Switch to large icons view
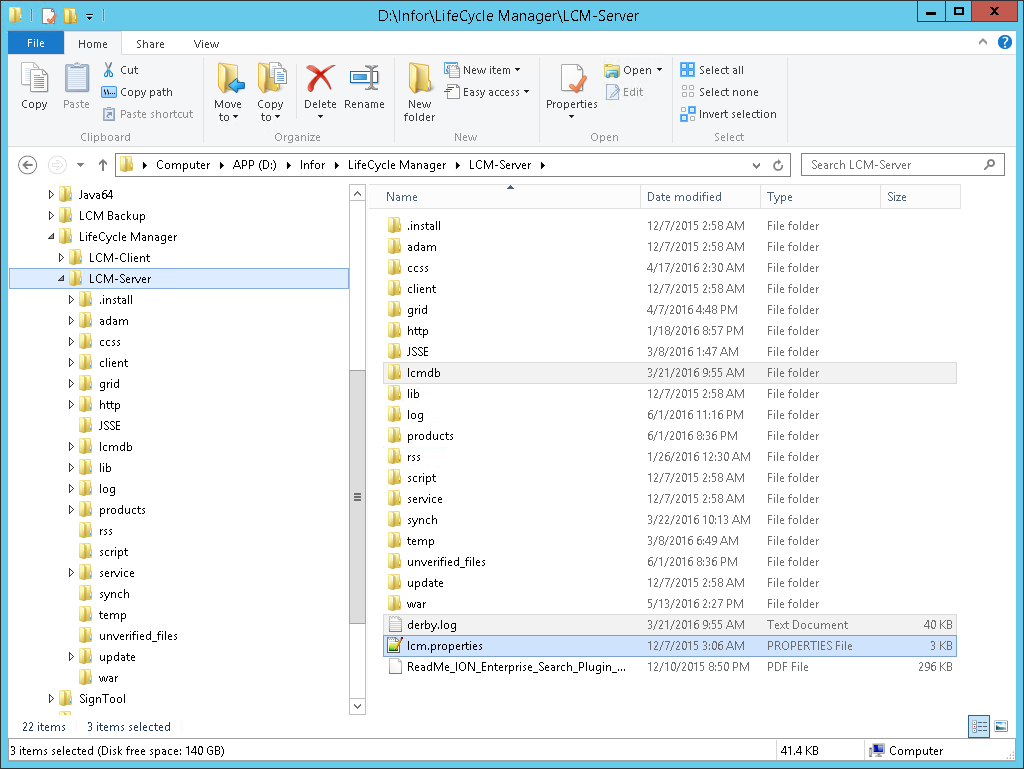Image resolution: width=1024 pixels, height=769 pixels. click(1001, 727)
